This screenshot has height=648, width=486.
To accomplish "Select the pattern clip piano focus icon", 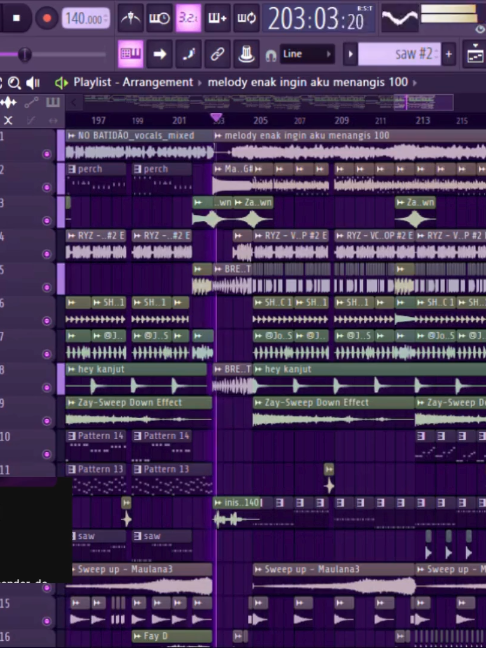I will point(53,102).
